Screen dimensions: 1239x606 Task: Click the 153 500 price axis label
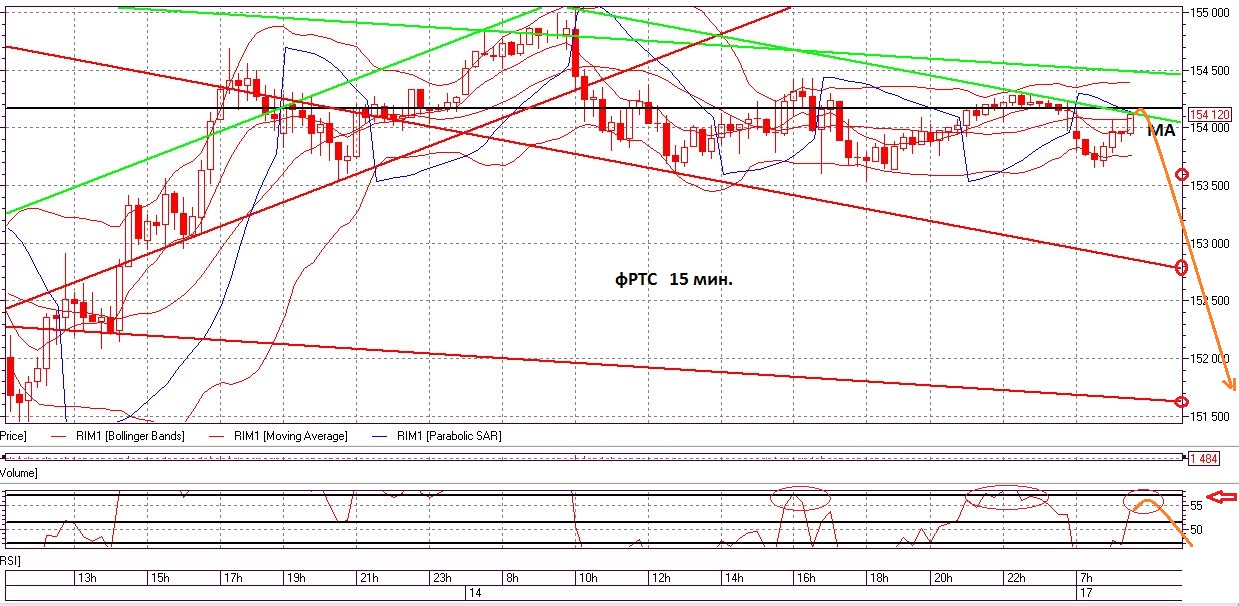tap(1212, 186)
